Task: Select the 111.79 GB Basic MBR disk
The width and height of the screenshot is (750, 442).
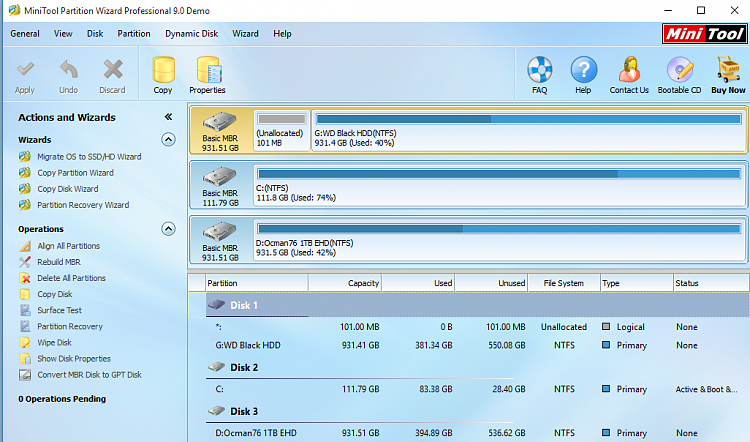Action: [221, 186]
